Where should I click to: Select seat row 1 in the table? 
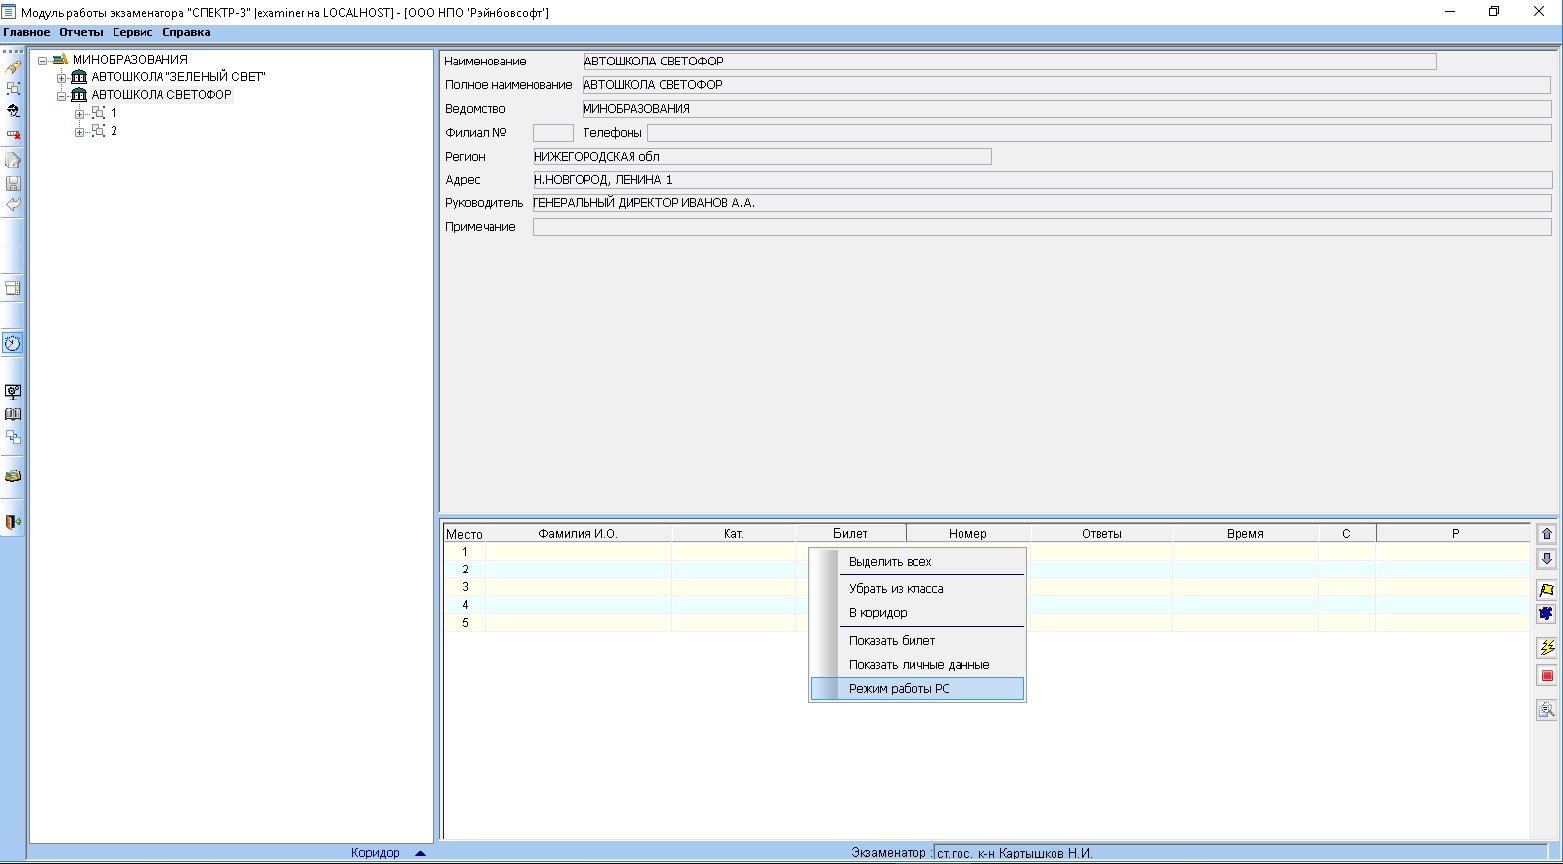(x=986, y=552)
